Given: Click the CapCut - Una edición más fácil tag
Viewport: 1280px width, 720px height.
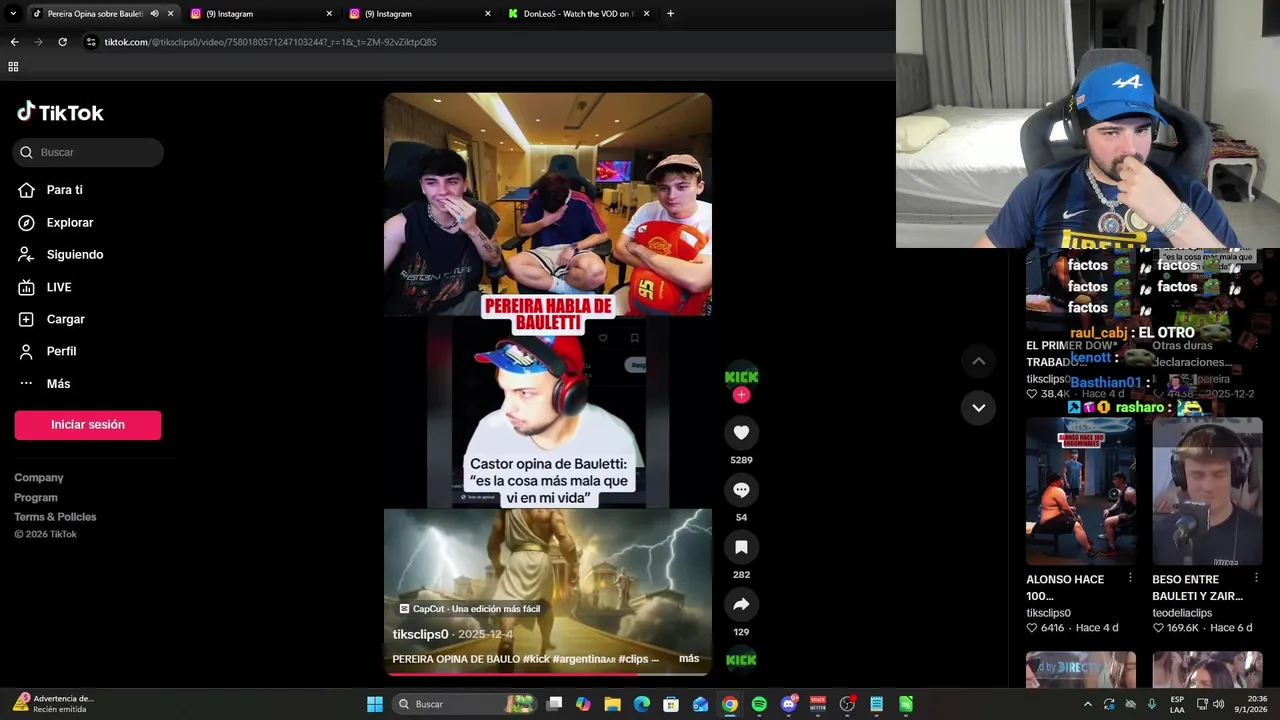Looking at the screenshot, I should click(470, 609).
